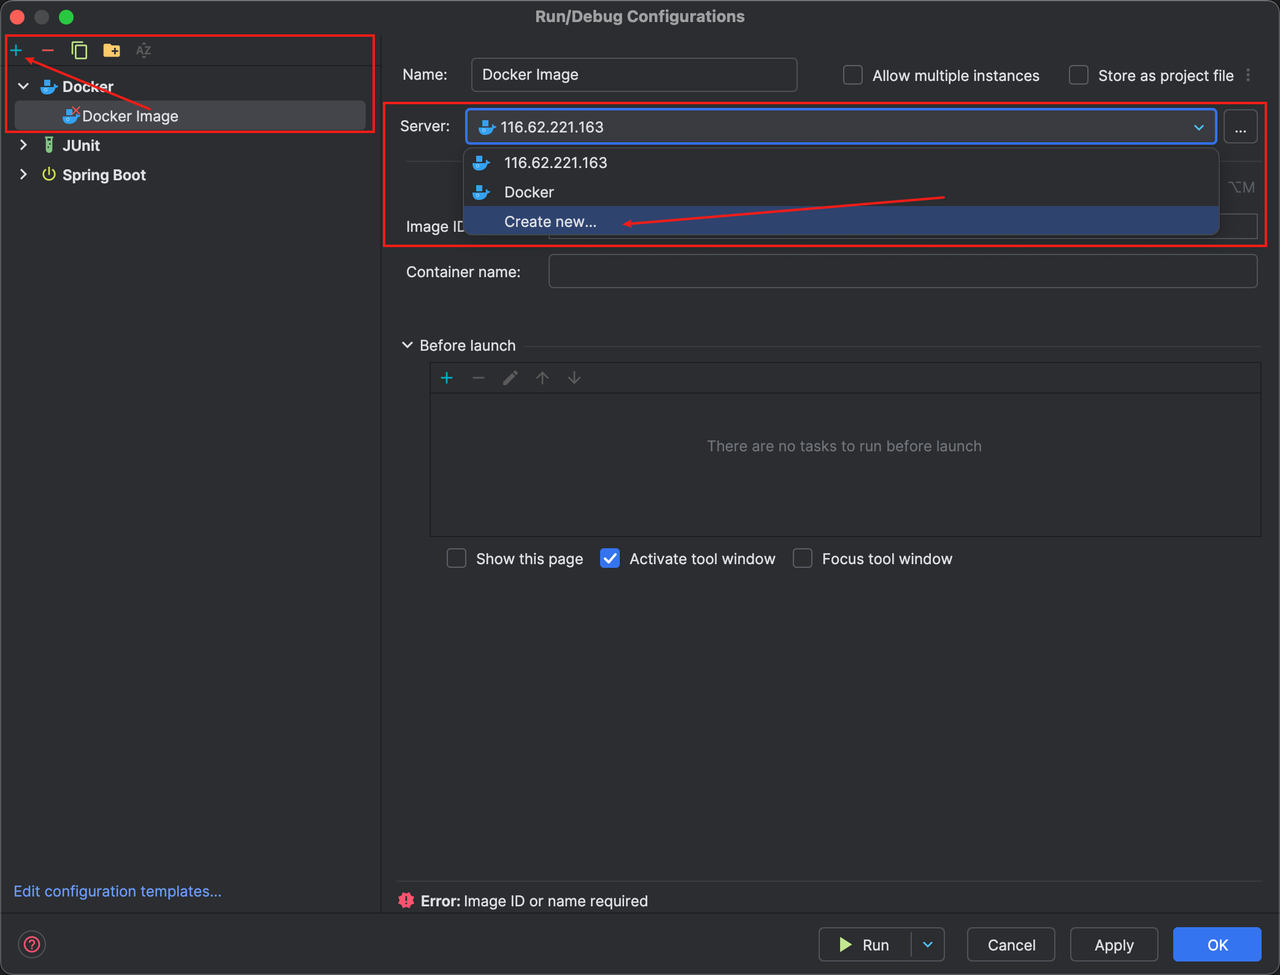The height and width of the screenshot is (975, 1280).
Task: Collapse the Docker group in the tree
Action: pyautogui.click(x=24, y=87)
